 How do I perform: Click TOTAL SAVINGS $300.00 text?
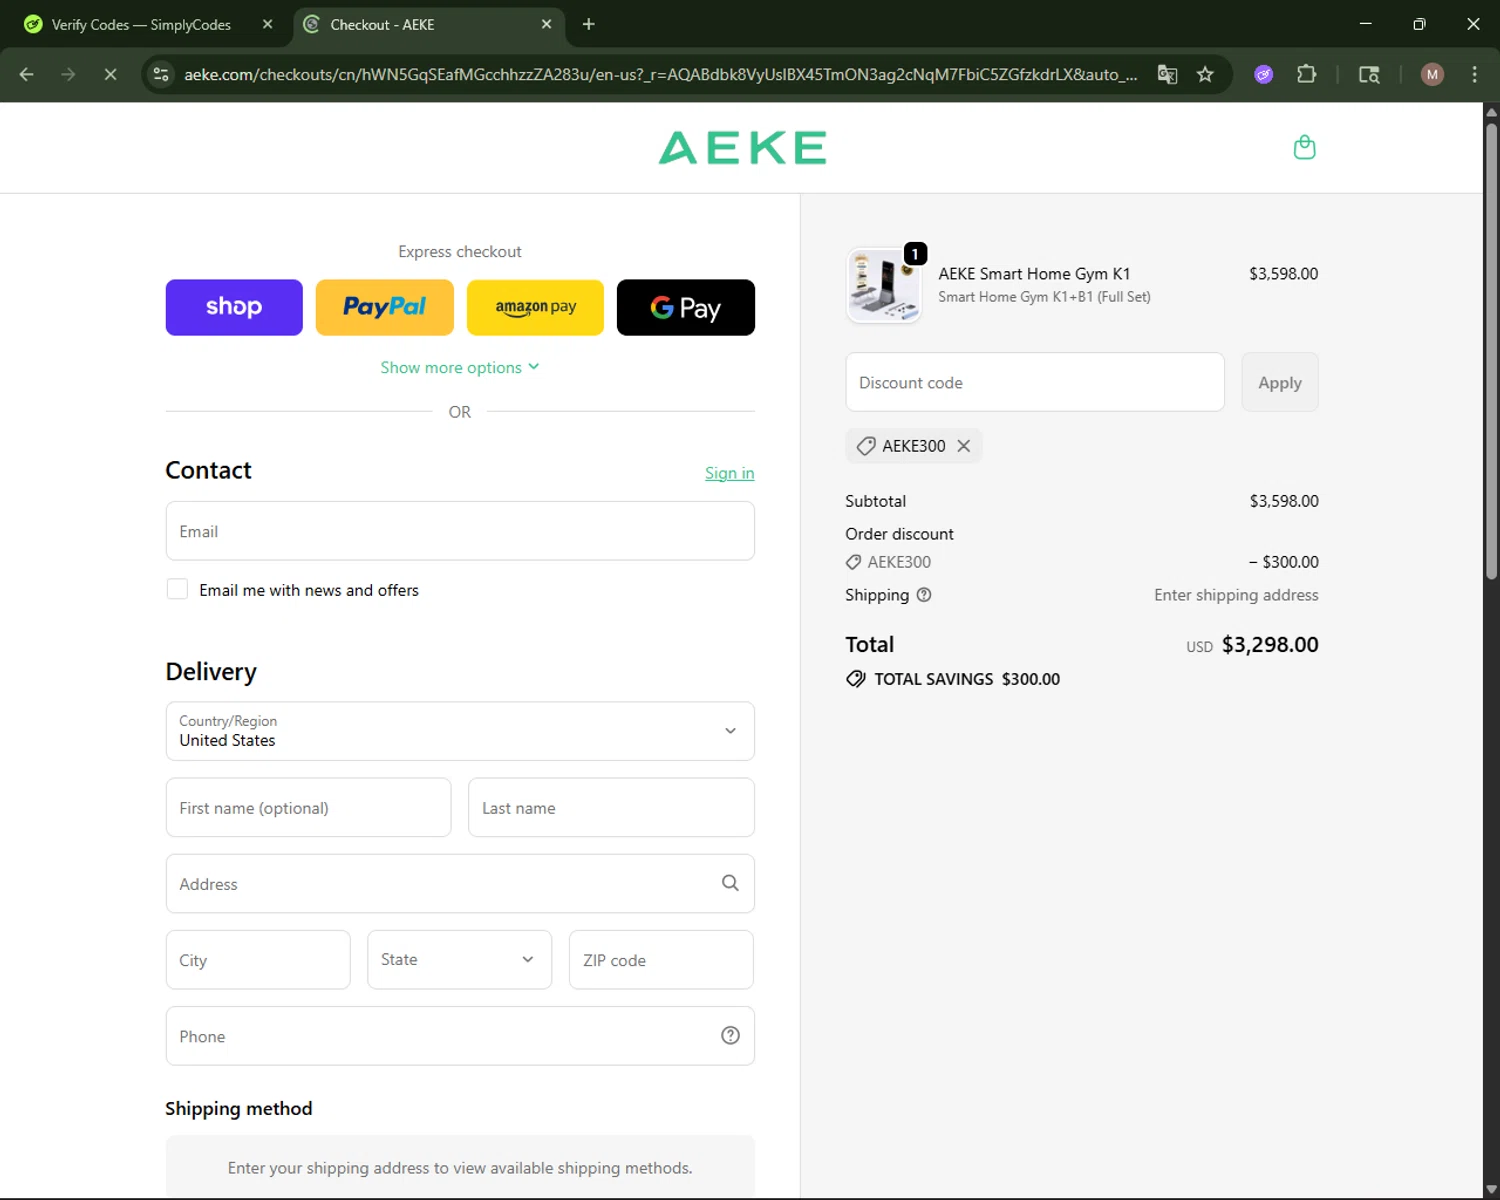[x=967, y=679]
